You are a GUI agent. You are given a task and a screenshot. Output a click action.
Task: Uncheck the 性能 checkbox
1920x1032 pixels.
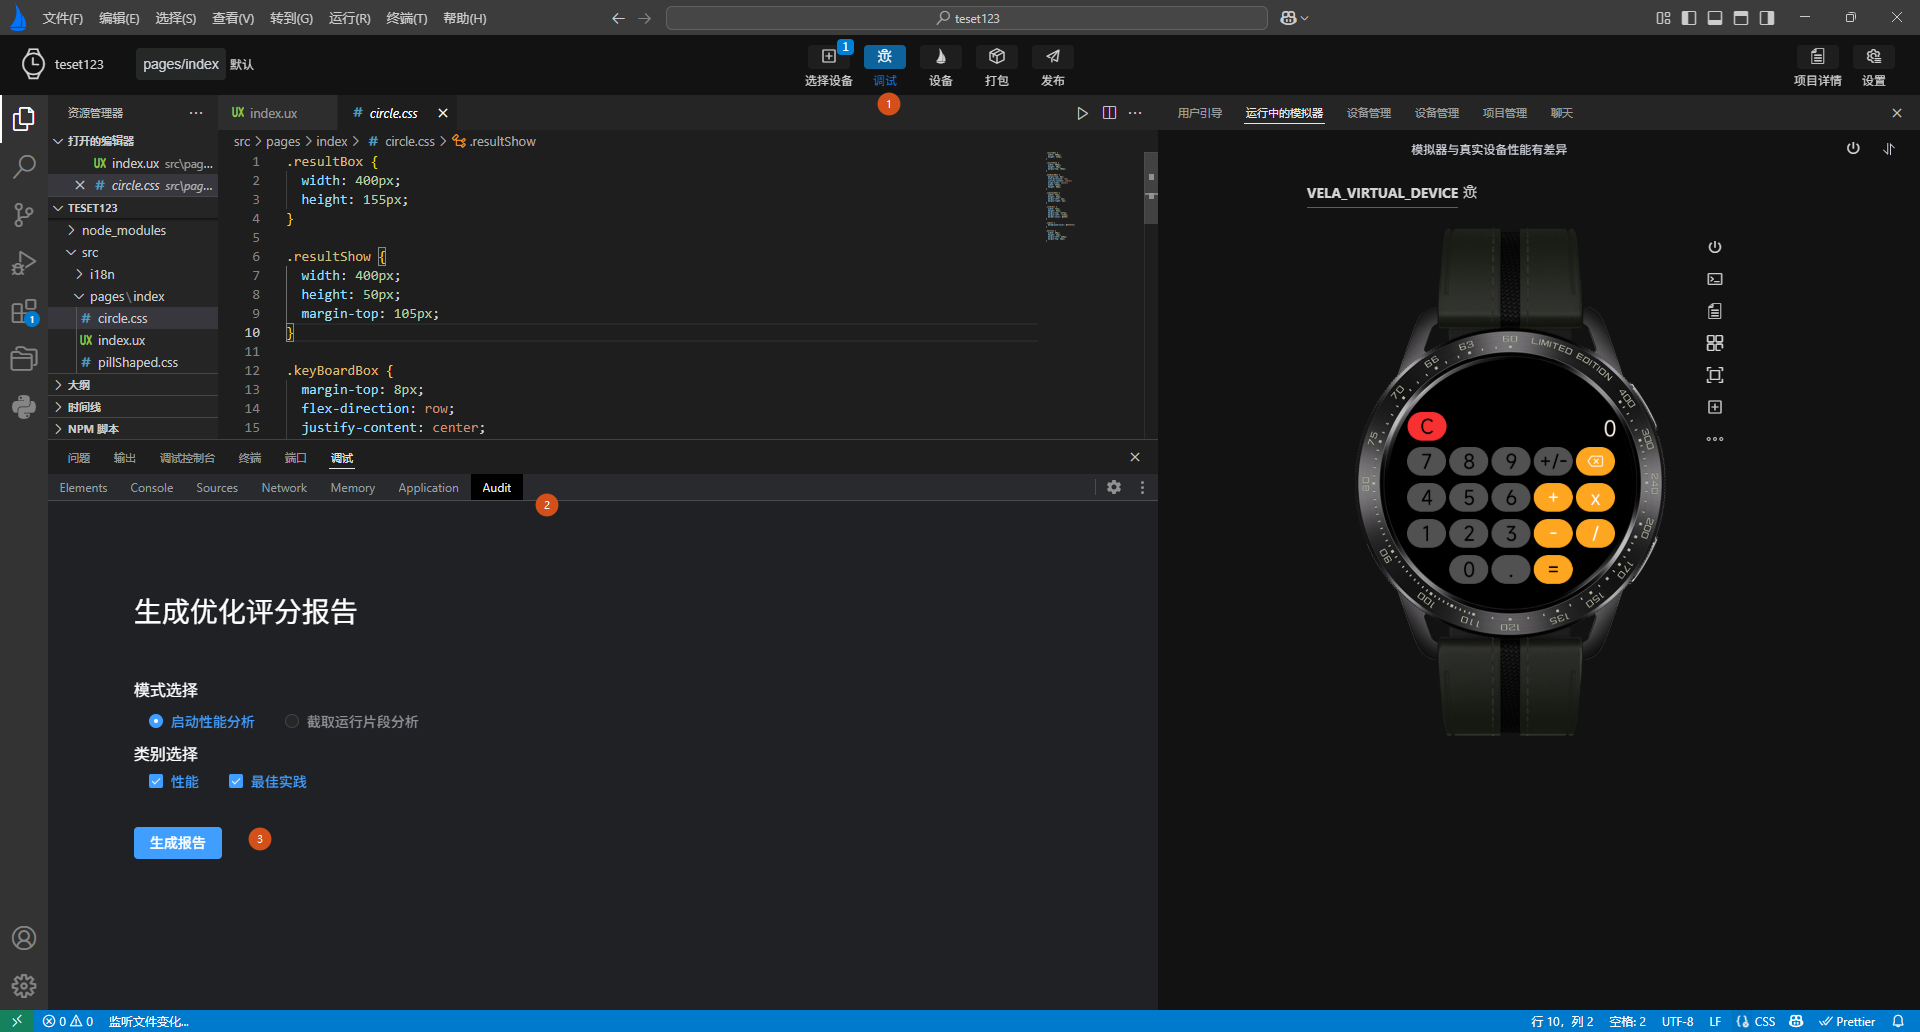pyautogui.click(x=156, y=781)
